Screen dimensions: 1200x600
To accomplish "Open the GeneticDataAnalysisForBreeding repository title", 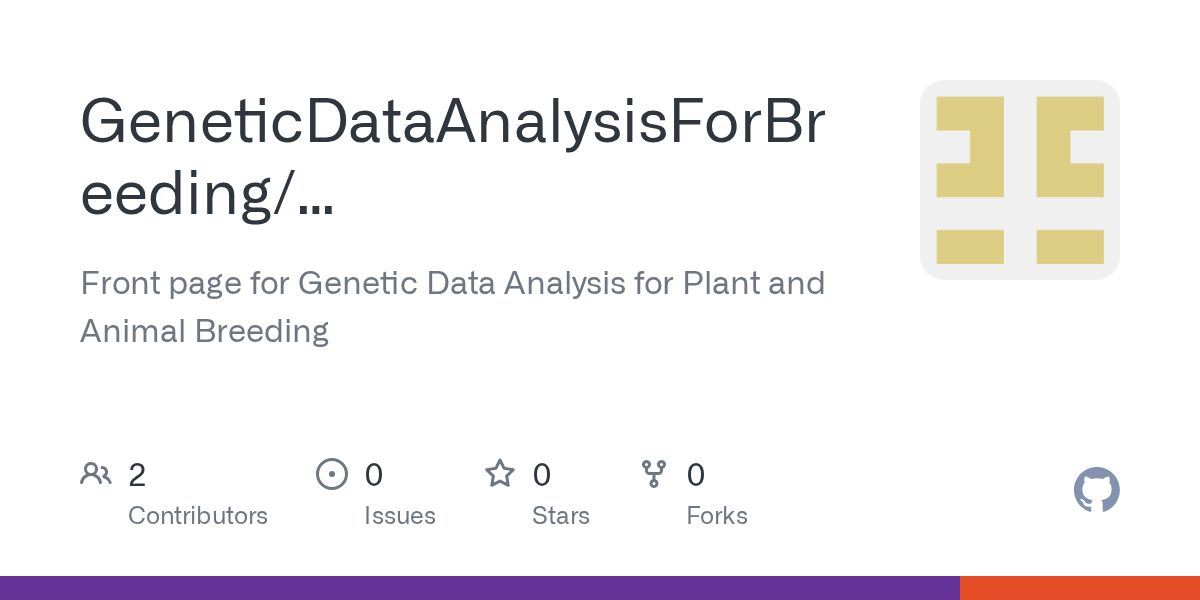I will click(453, 157).
